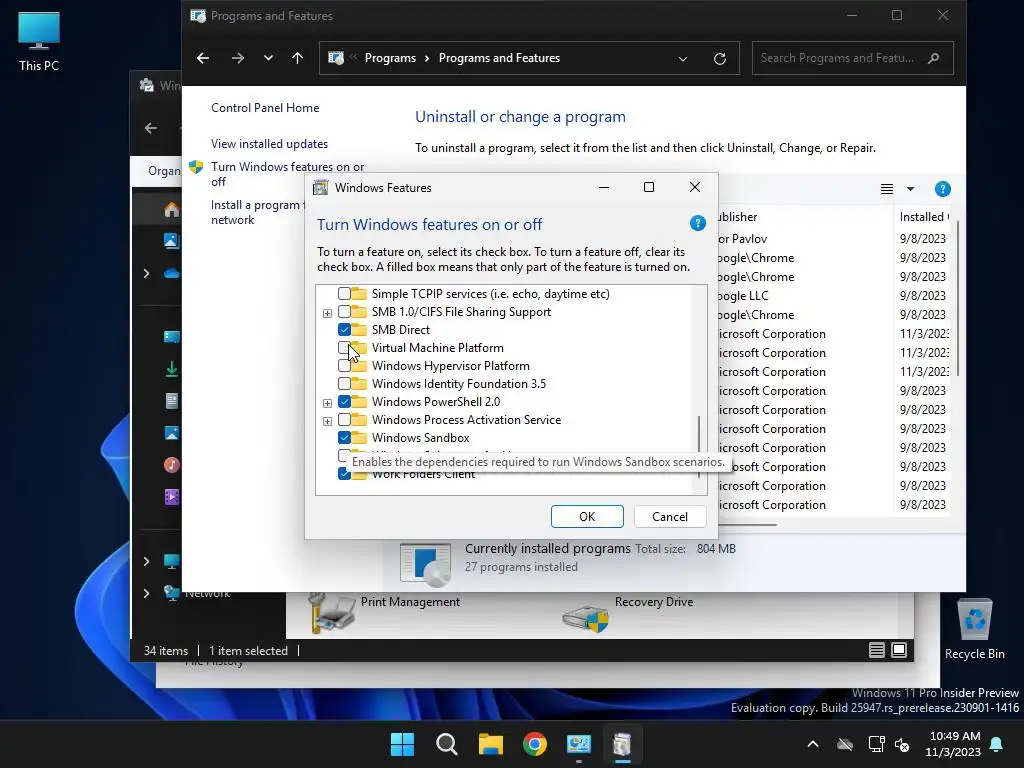The image size is (1024, 768).
Task: Open clock and date in taskbar
Action: [953, 744]
